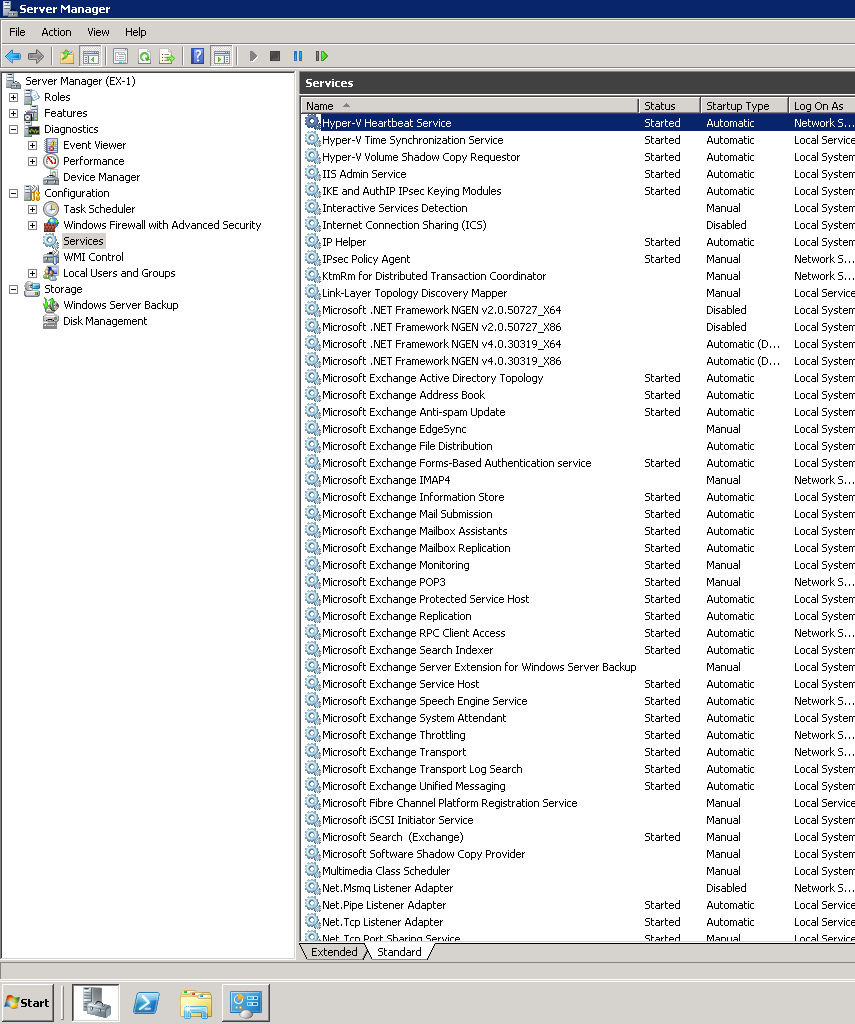Viewport: 855px width, 1024px height.
Task: Open Windows Server Backup node
Action: (x=120, y=305)
